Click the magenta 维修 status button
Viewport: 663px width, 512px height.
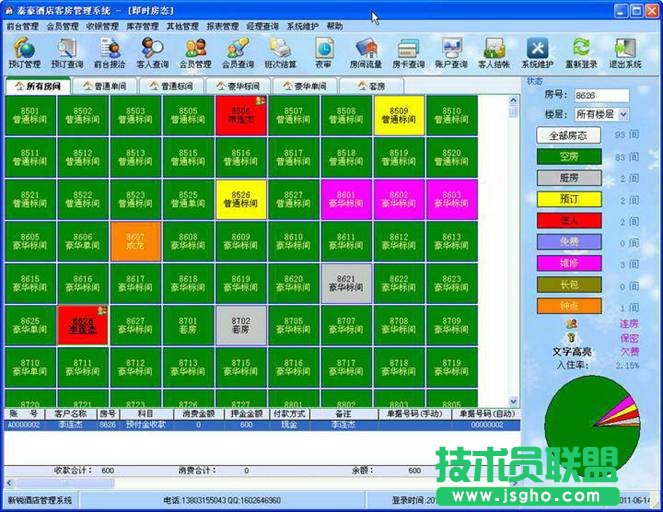click(568, 263)
